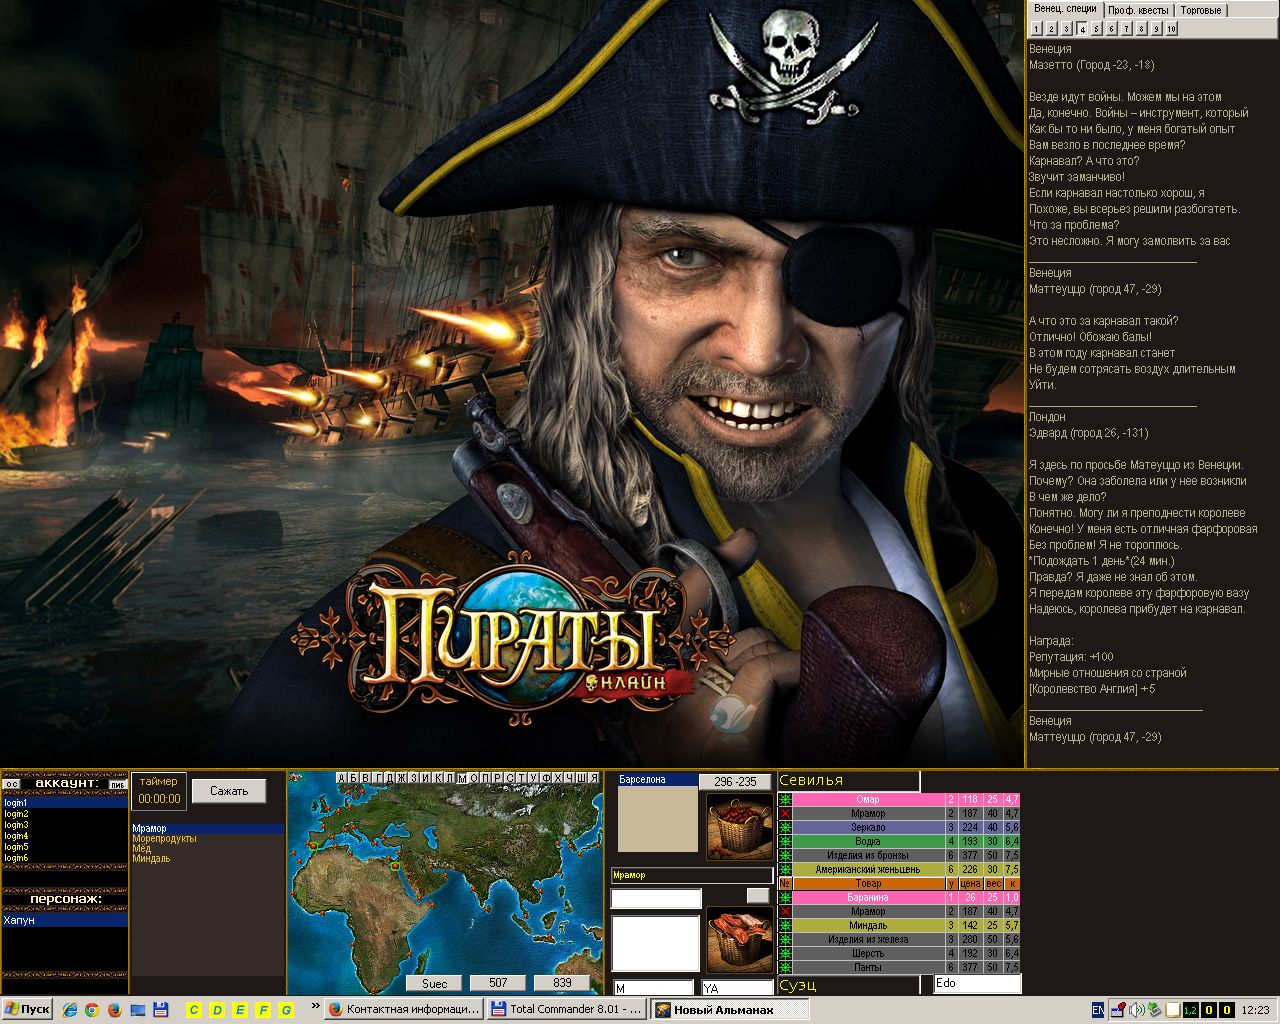The height and width of the screenshot is (1024, 1280).
Task: Select page button 7 under quest tabs
Action: pyautogui.click(x=1126, y=29)
